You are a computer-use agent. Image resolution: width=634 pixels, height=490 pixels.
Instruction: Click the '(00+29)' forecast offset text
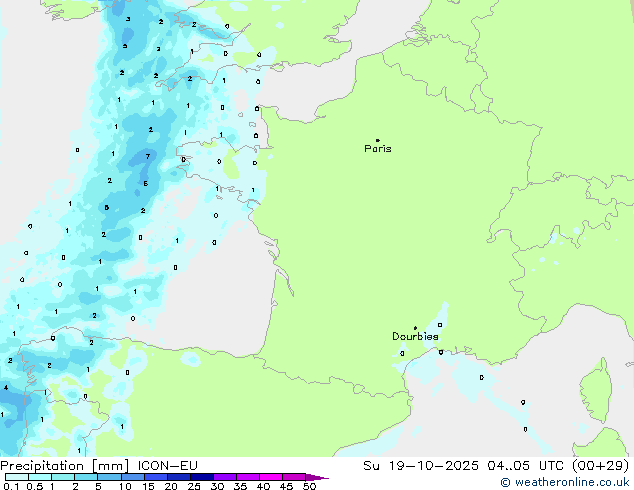coord(600,465)
